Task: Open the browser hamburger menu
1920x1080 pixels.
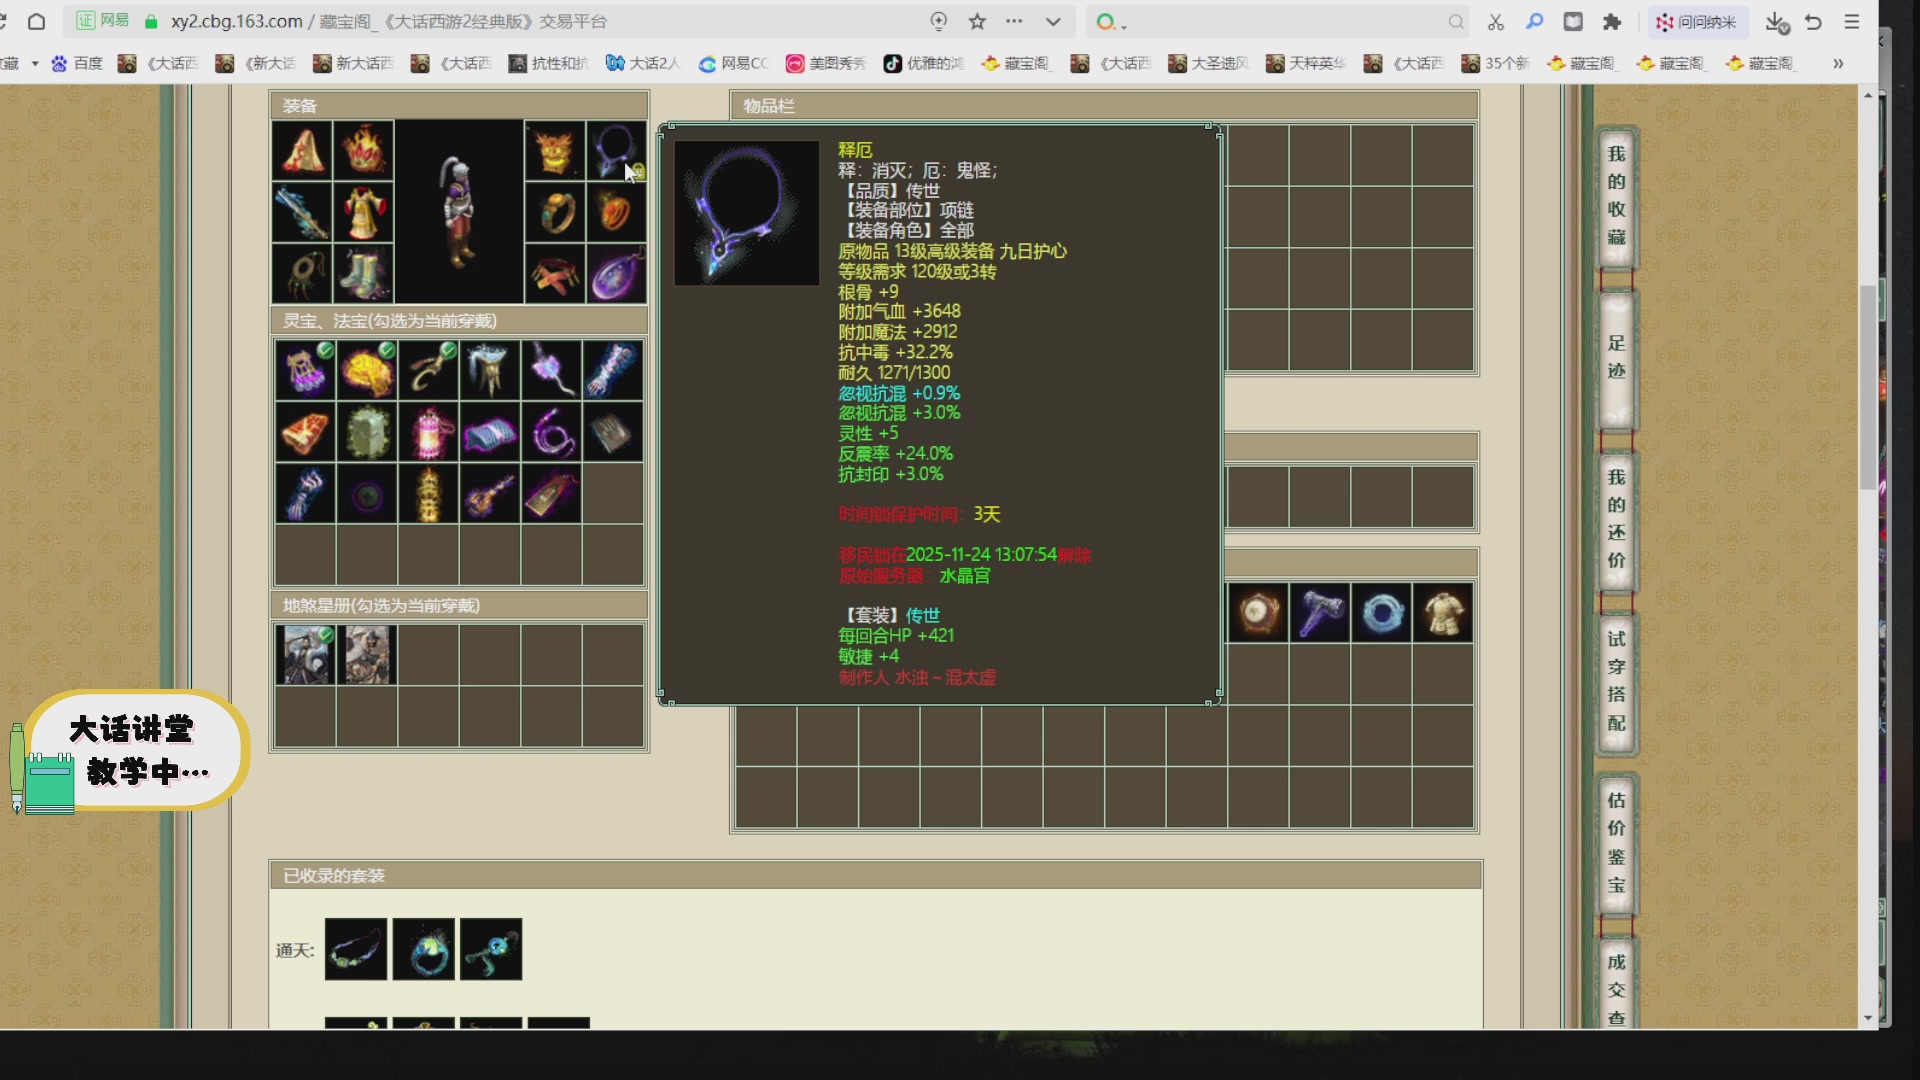Action: (x=1852, y=22)
